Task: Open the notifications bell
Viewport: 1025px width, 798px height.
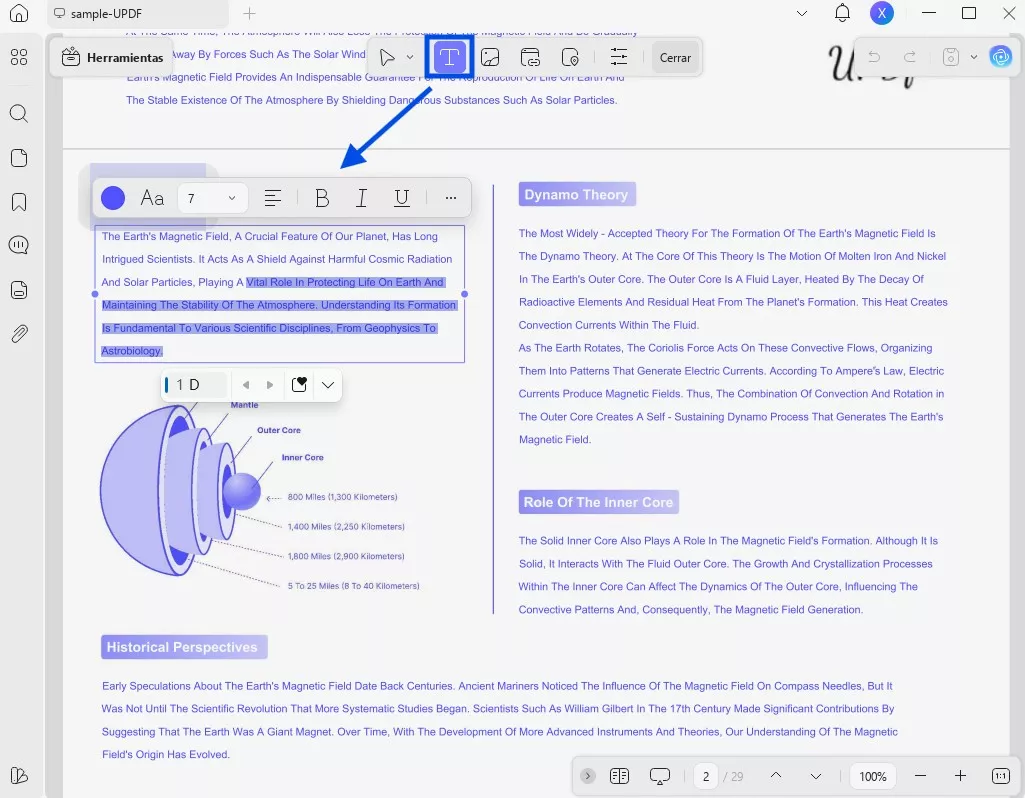Action: [x=842, y=13]
